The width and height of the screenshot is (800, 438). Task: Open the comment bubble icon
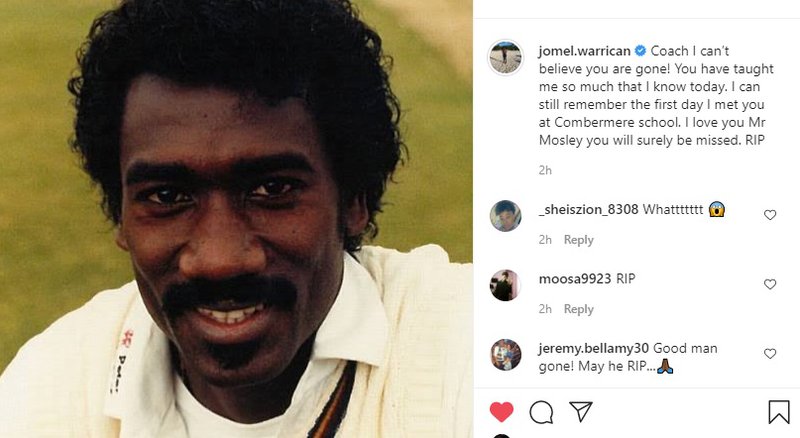click(541, 412)
